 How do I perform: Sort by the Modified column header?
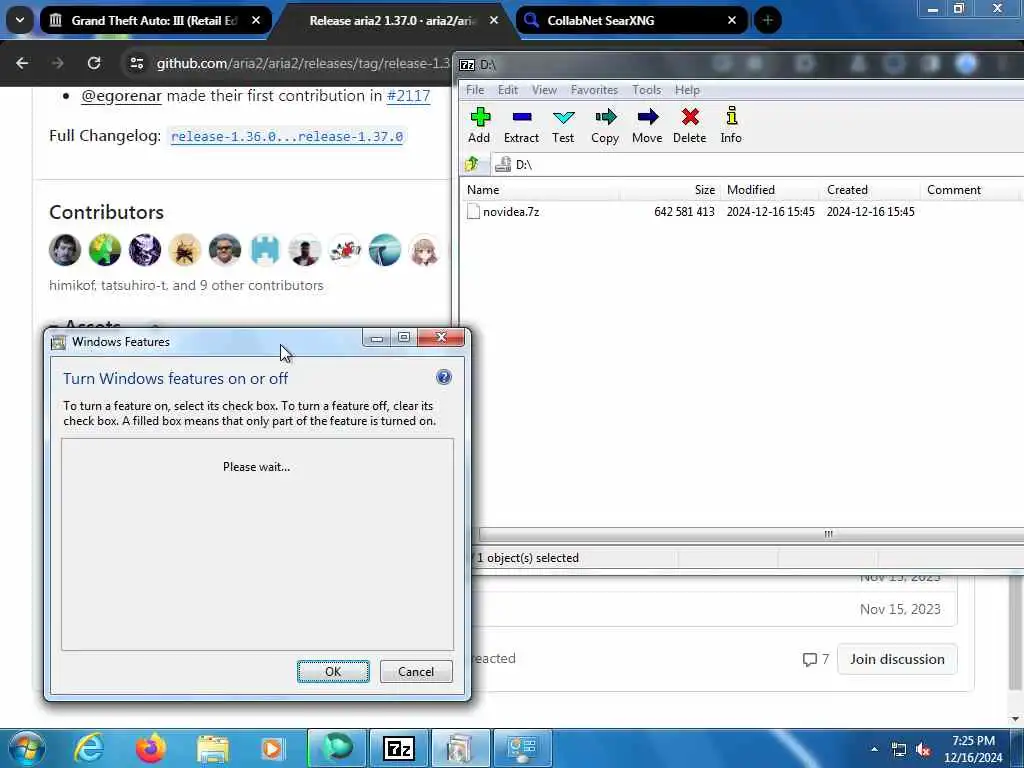771,190
